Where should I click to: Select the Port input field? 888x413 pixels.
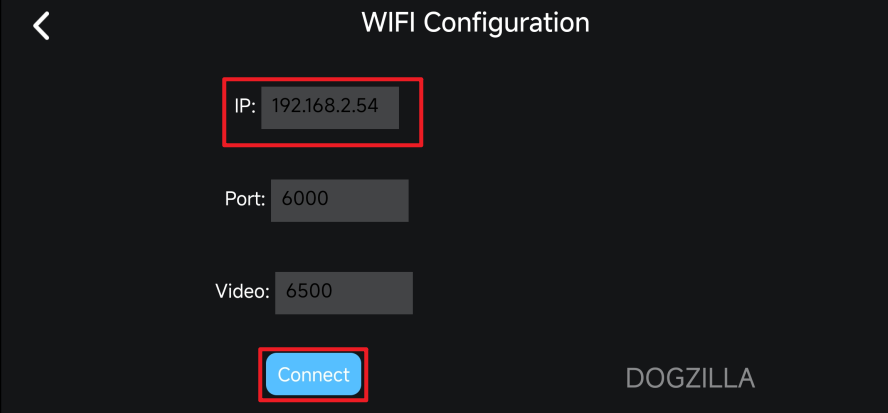(339, 201)
